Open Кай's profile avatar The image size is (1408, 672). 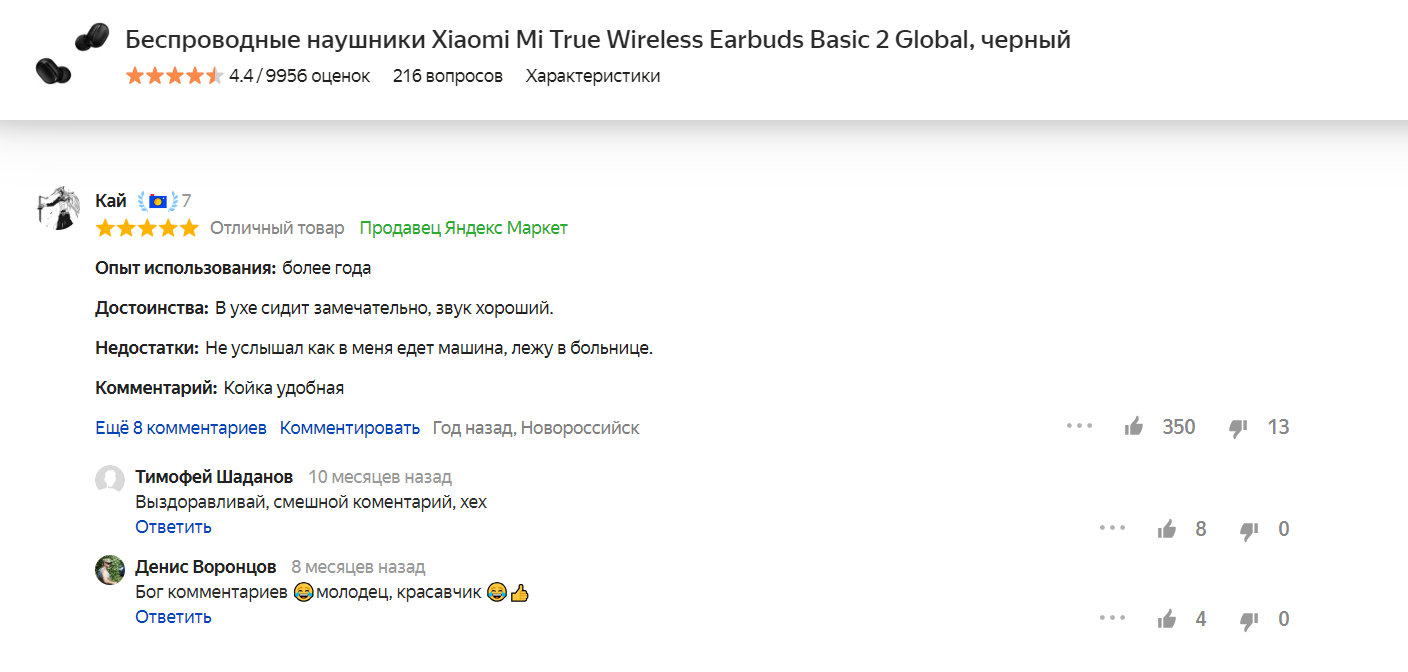point(58,207)
